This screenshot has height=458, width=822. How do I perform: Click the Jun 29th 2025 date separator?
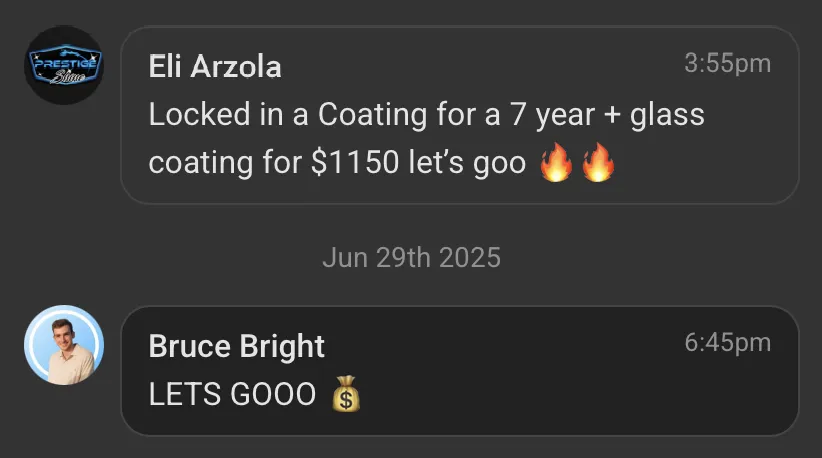click(x=411, y=257)
